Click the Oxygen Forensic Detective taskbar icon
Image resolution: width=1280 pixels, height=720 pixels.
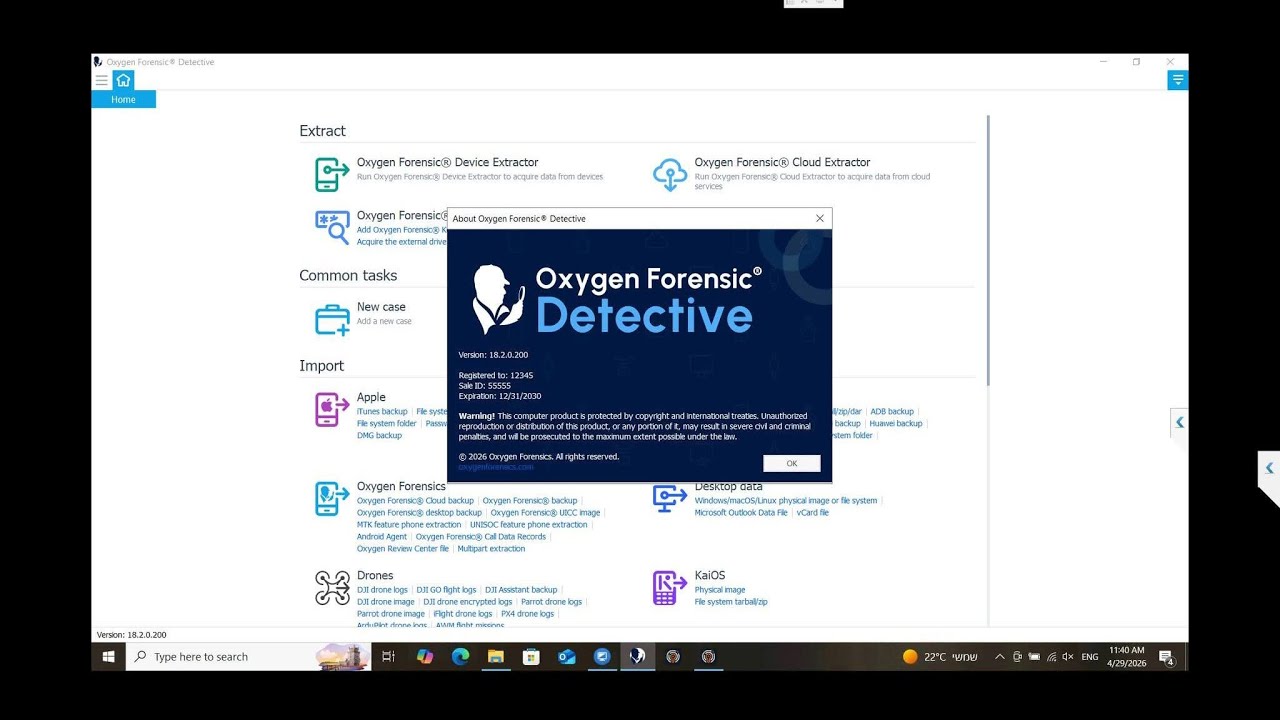(637, 656)
